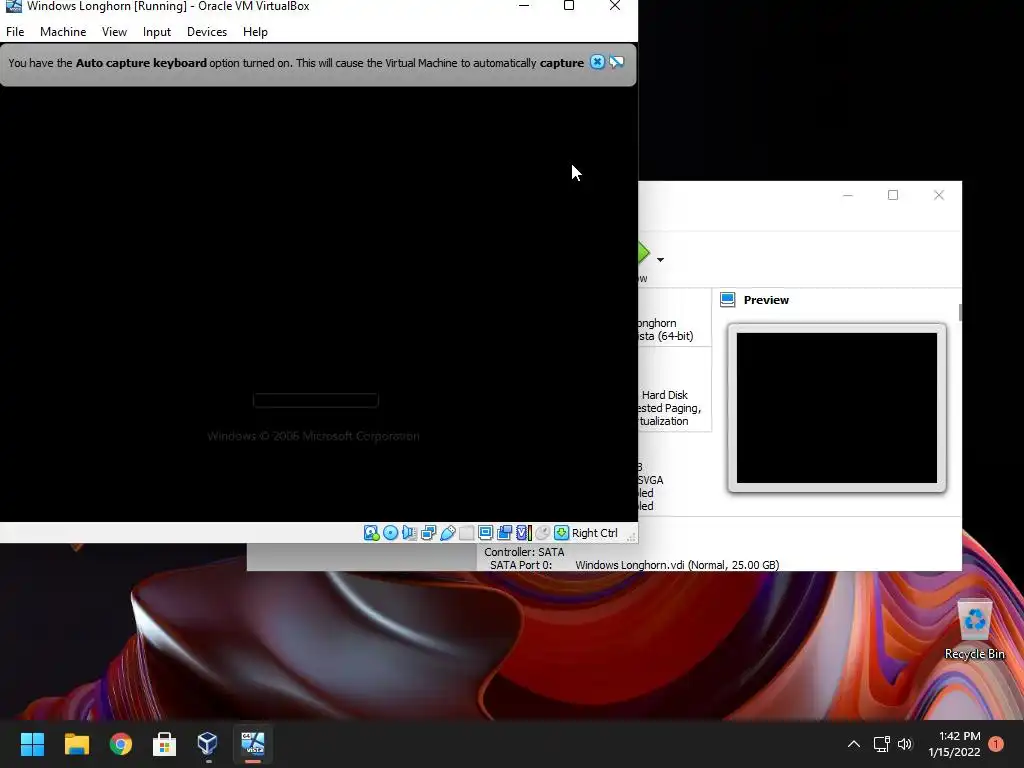1024x768 pixels.
Task: Dismiss the Auto capture keyboard notification
Action: pos(597,62)
